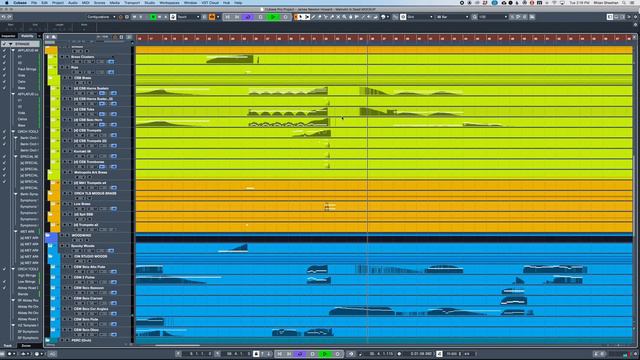Start playback with green Play button in top toolbar
The width and height of the screenshot is (640, 360).
(x=273, y=17)
